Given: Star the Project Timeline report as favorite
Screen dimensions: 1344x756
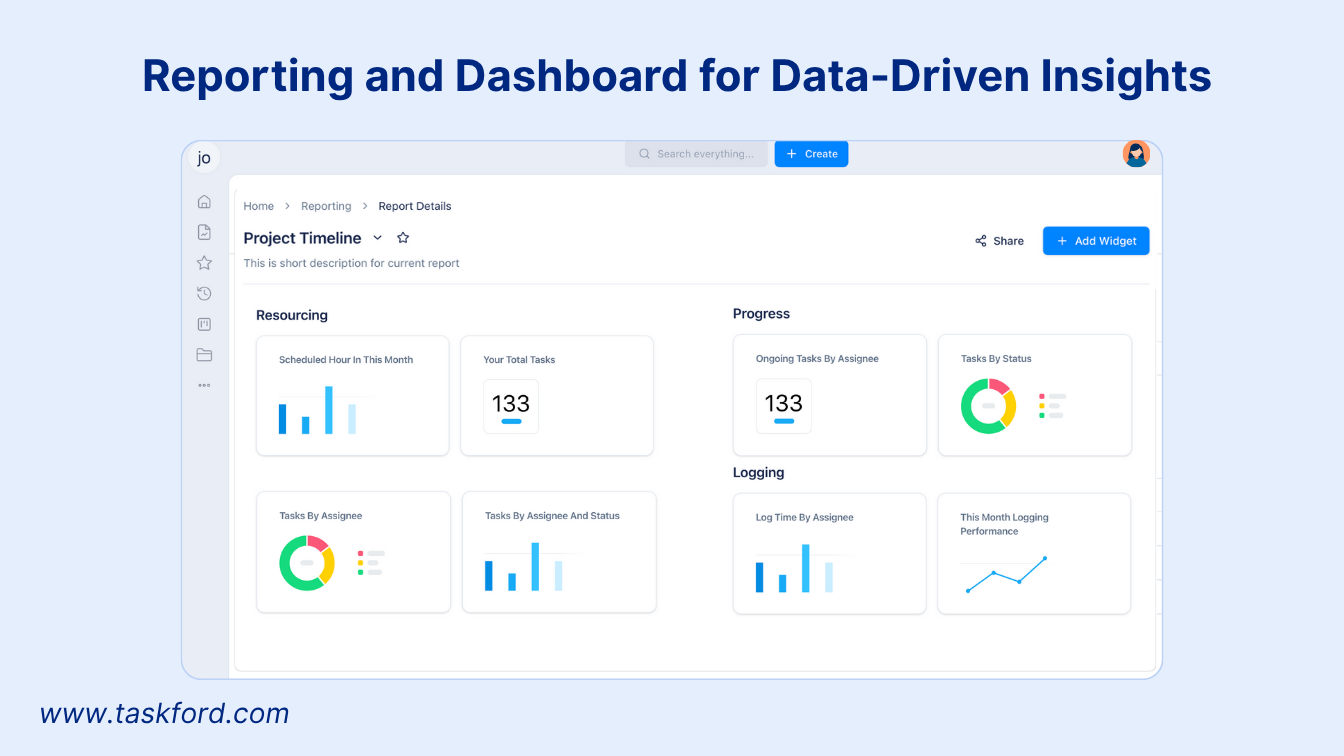Looking at the screenshot, I should click(x=403, y=237).
